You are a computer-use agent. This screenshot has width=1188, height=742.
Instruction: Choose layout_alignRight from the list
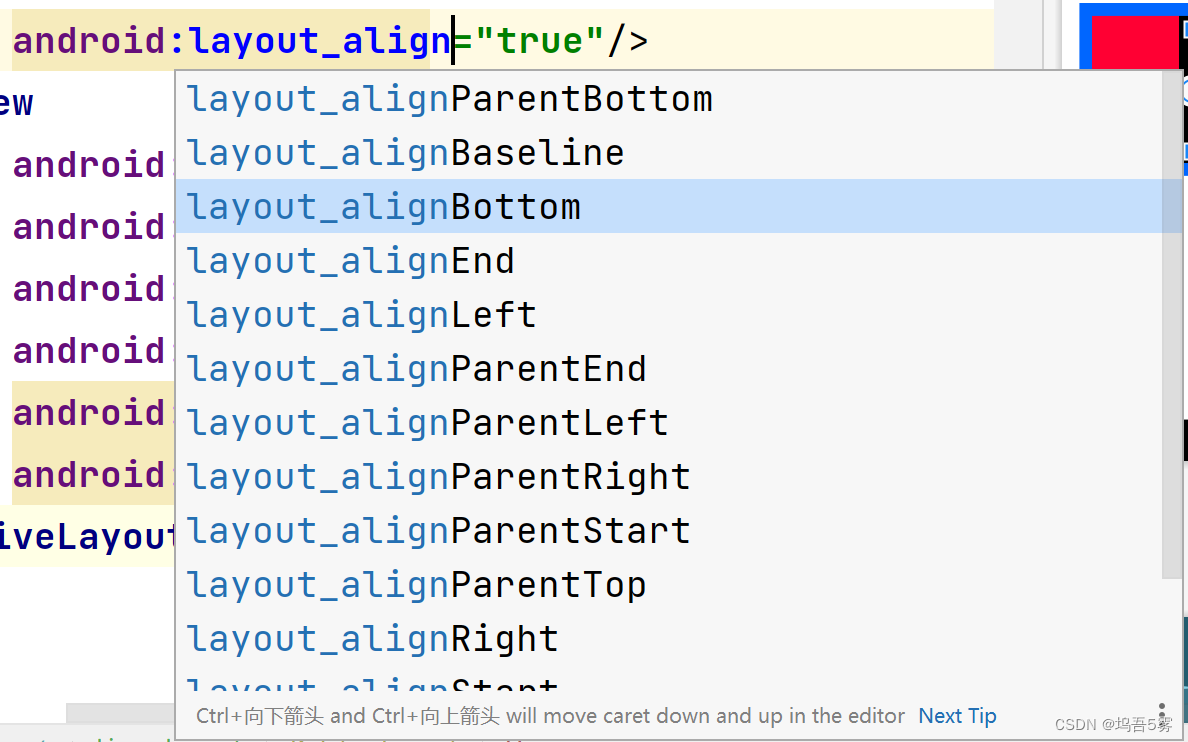pos(373,639)
